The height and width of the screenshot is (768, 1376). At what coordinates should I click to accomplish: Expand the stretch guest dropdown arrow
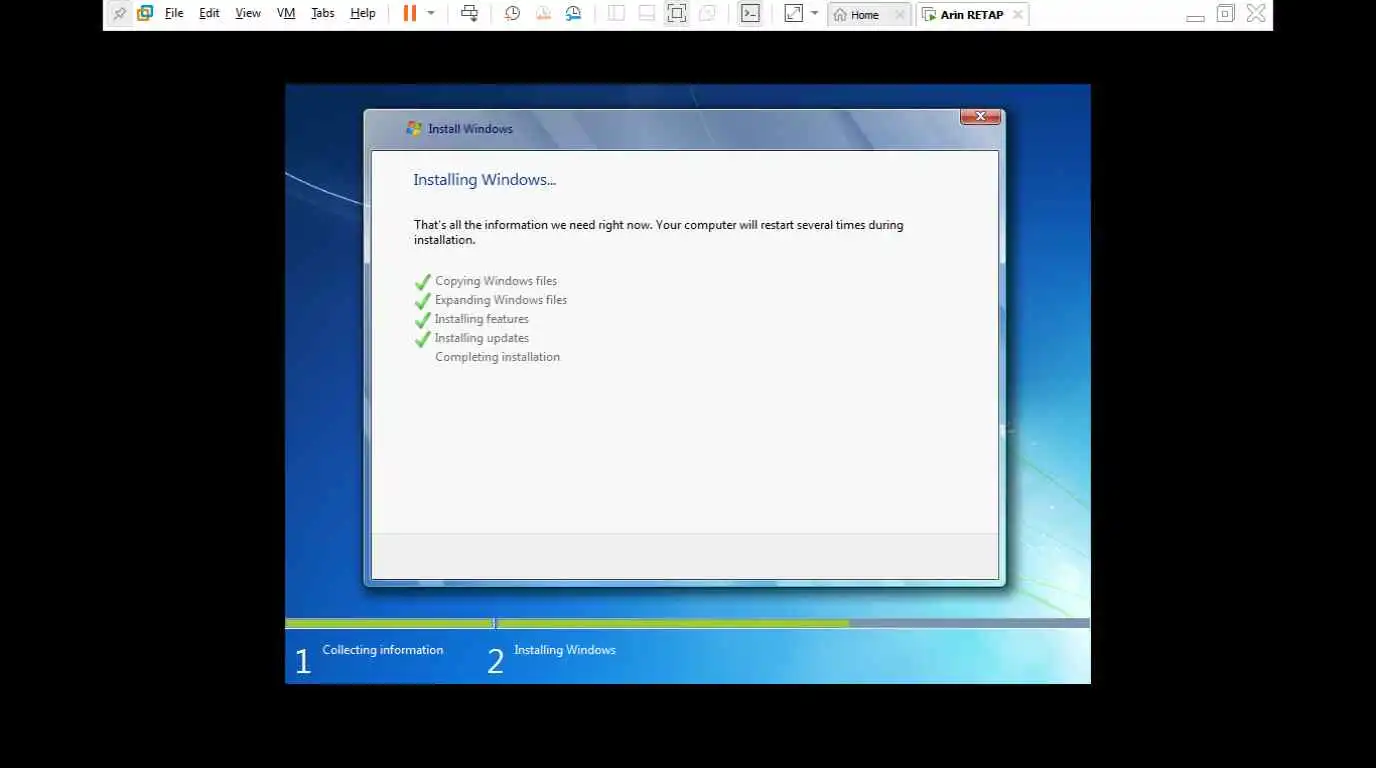coord(814,14)
